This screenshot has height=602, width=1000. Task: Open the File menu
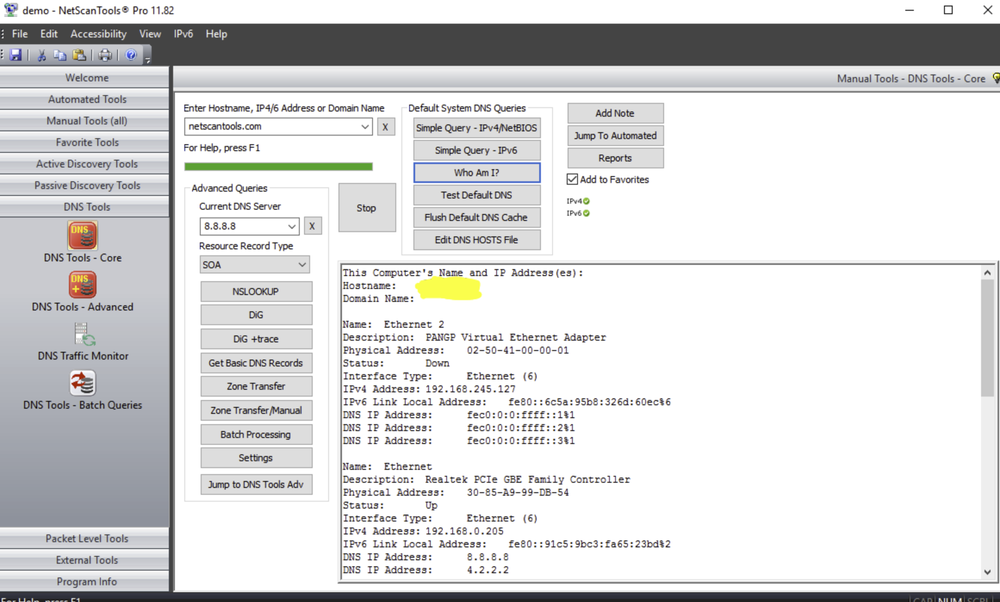pos(20,34)
